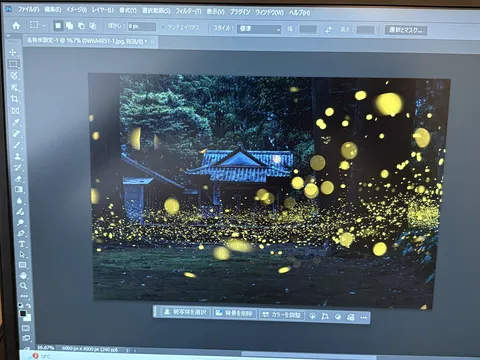Swap width and height values
The width and height of the screenshot is (480, 360).
click(x=328, y=30)
